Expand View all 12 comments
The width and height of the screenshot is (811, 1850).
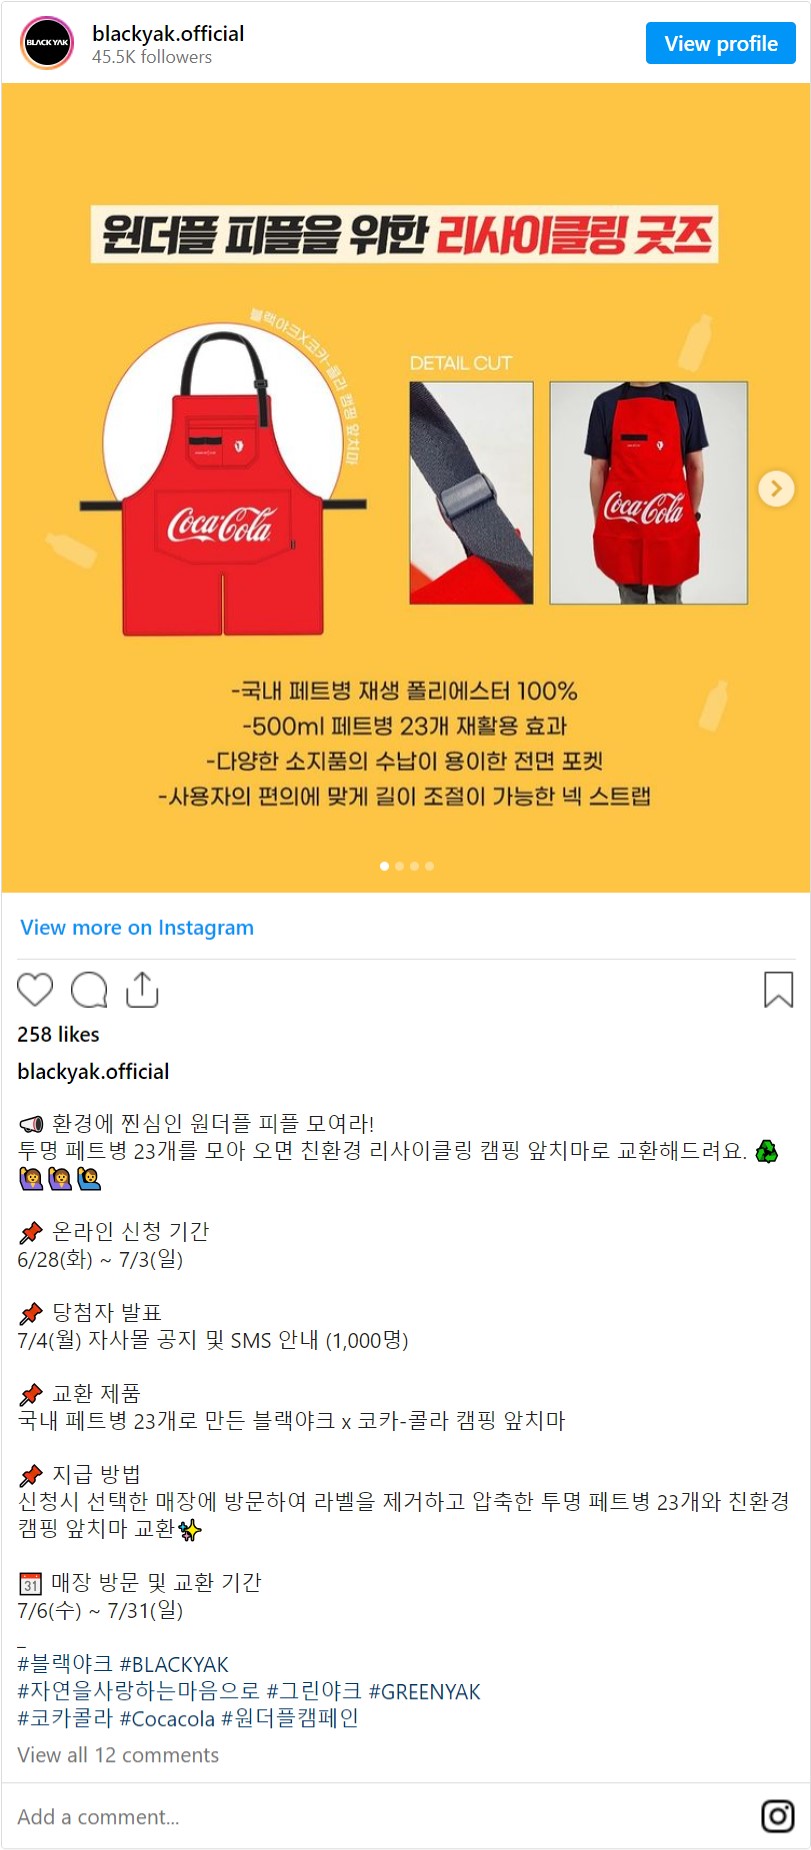[118, 1755]
